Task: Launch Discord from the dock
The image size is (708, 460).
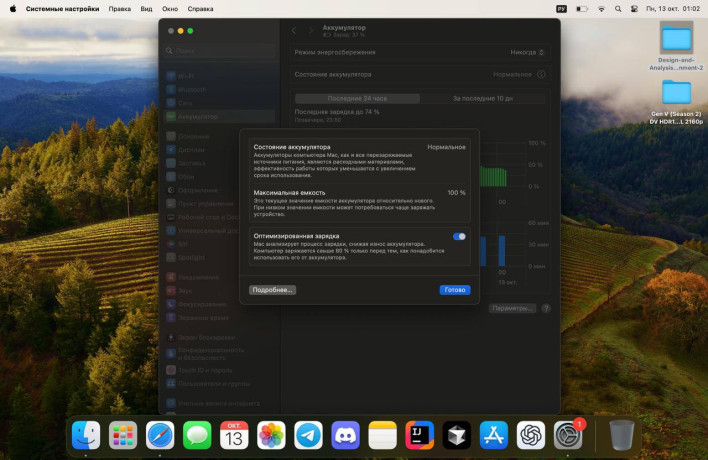Action: pyautogui.click(x=346, y=435)
